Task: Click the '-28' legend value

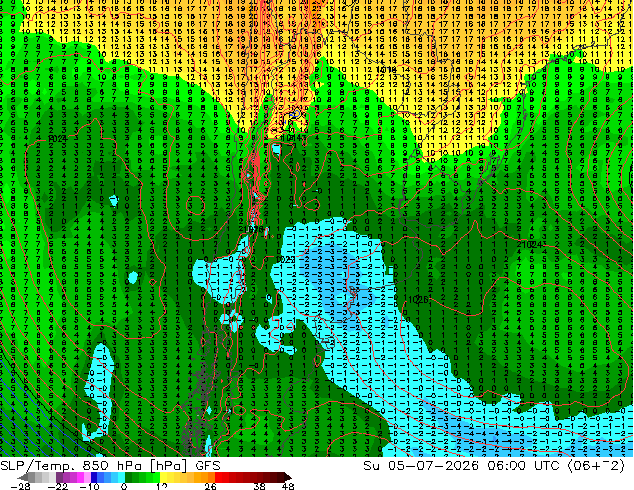Action: [20, 486]
